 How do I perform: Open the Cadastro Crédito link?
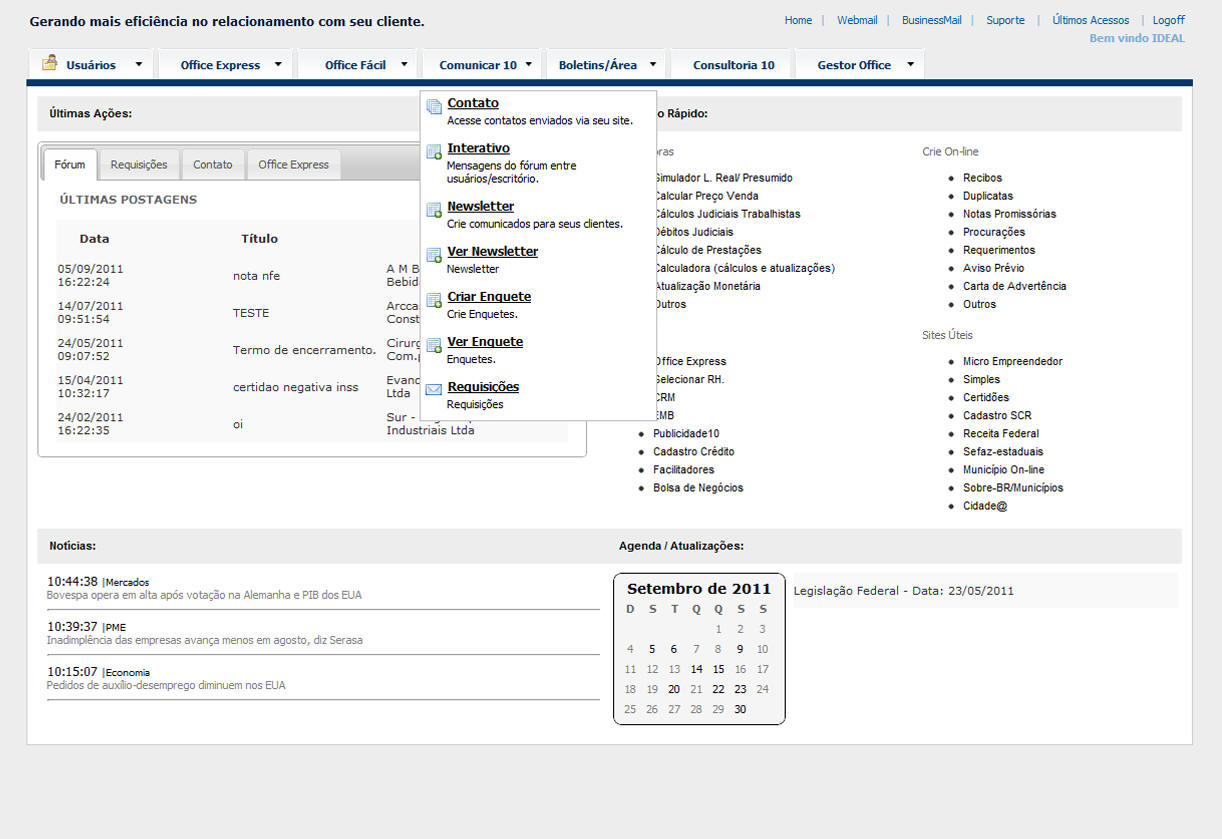[x=694, y=451]
